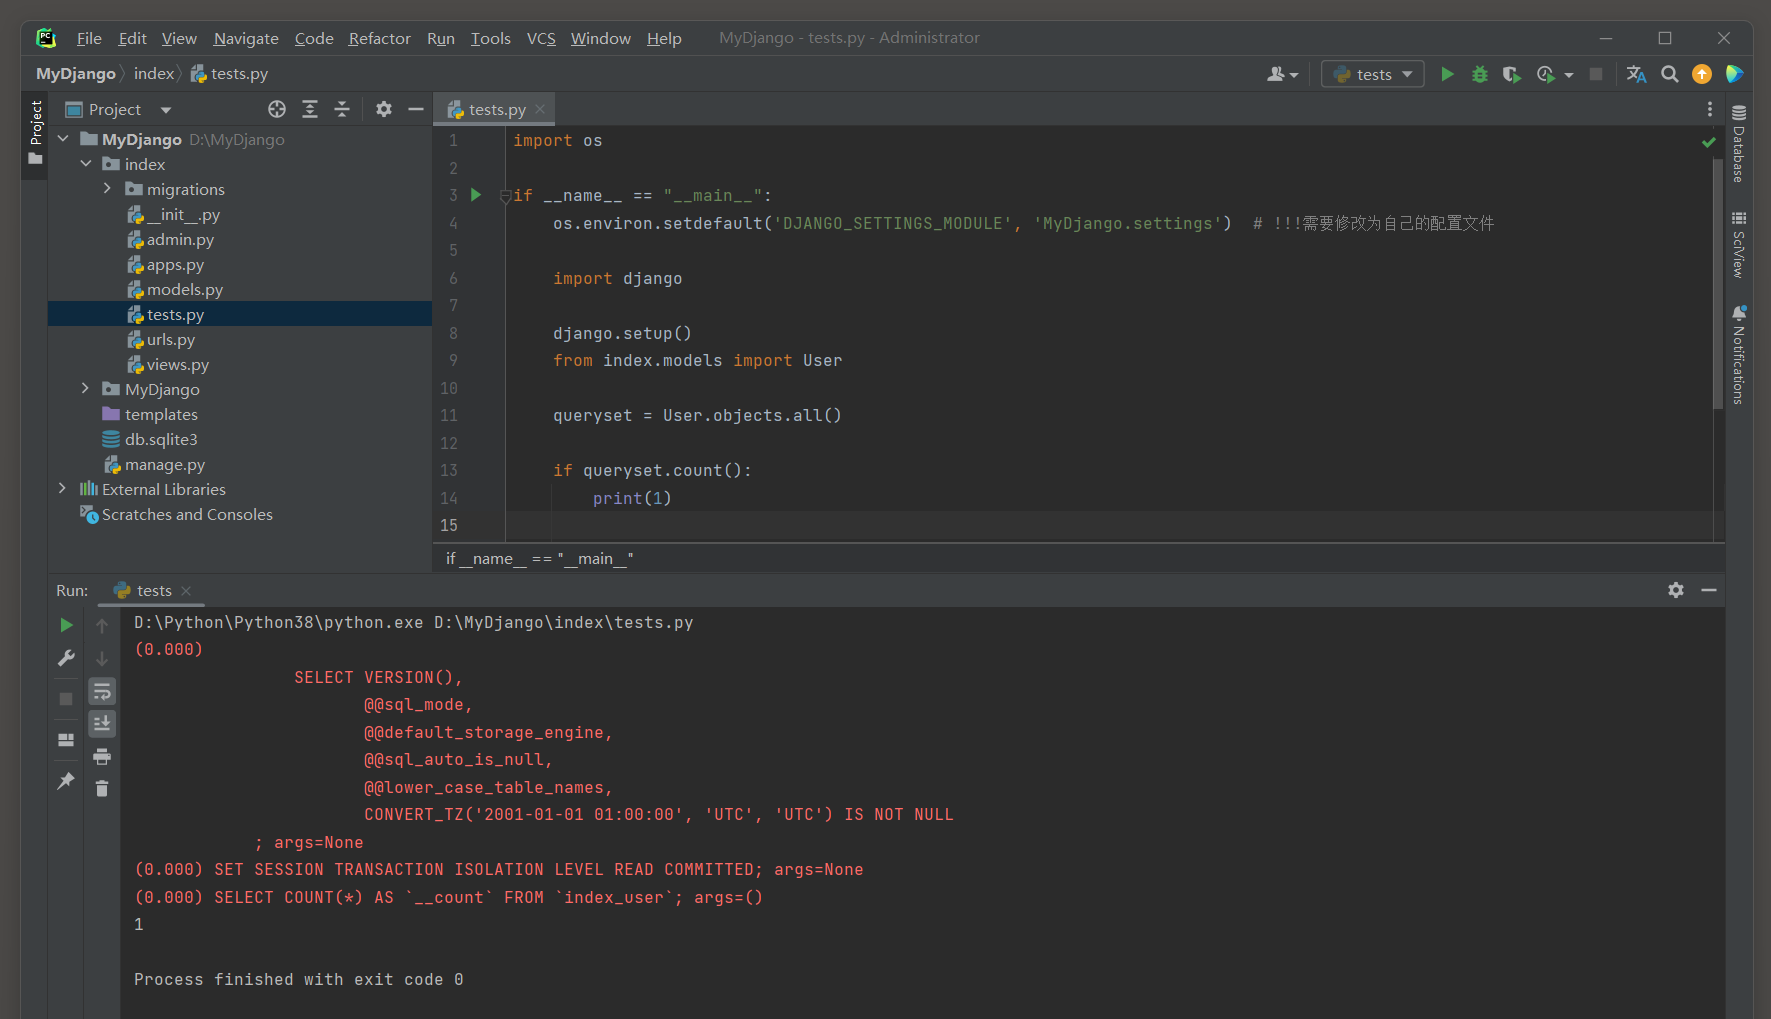Click the green inspection checkmark in editor
The width and height of the screenshot is (1771, 1019).
(1709, 142)
